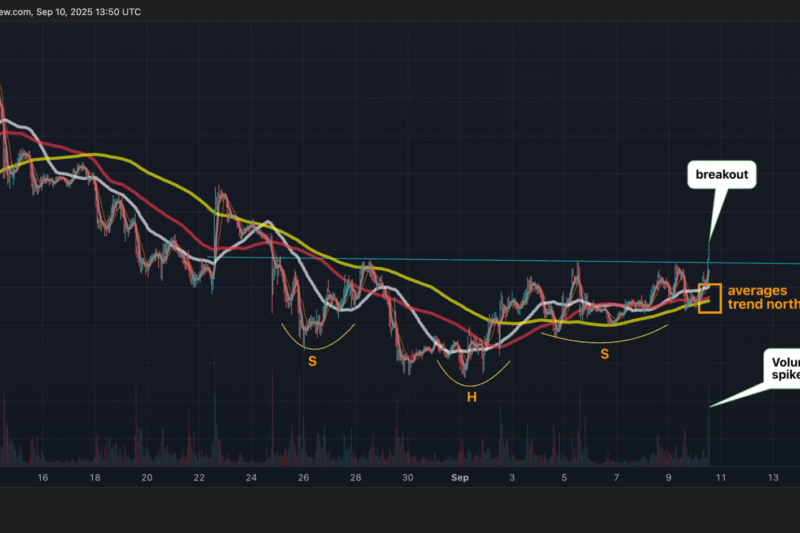Select the right shoulder "S" label
Screen dimensions: 800x533
[x=604, y=353]
